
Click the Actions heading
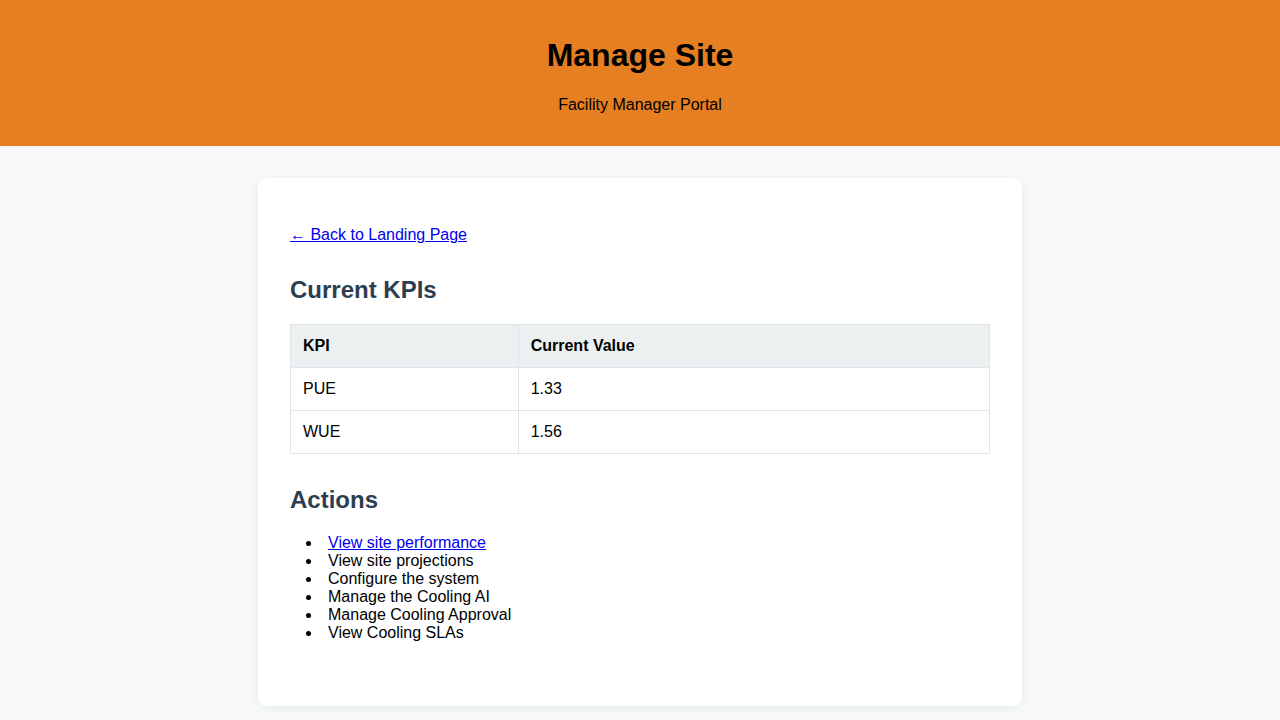(x=334, y=500)
